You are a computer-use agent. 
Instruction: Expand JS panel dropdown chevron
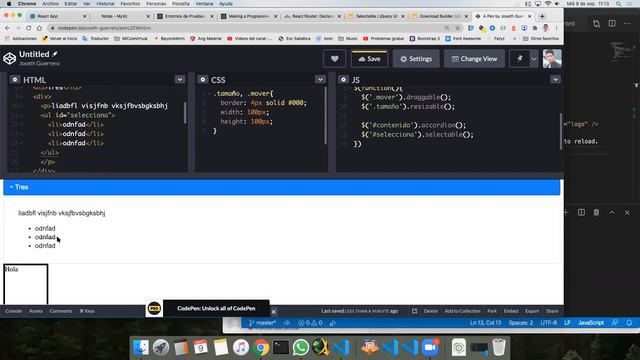pos(555,80)
